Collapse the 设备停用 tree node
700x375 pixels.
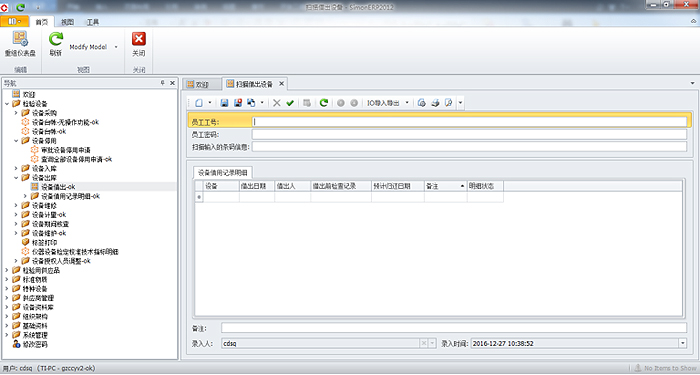[x=16, y=141]
